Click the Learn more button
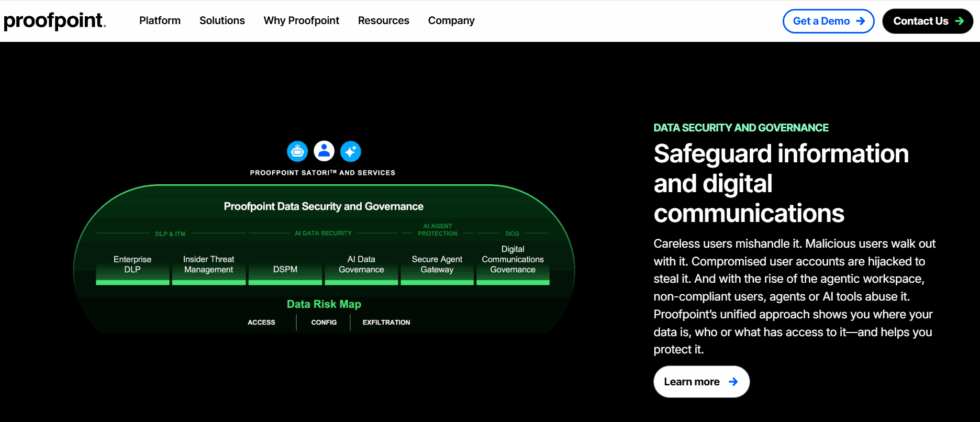The height and width of the screenshot is (422, 980). tap(701, 381)
